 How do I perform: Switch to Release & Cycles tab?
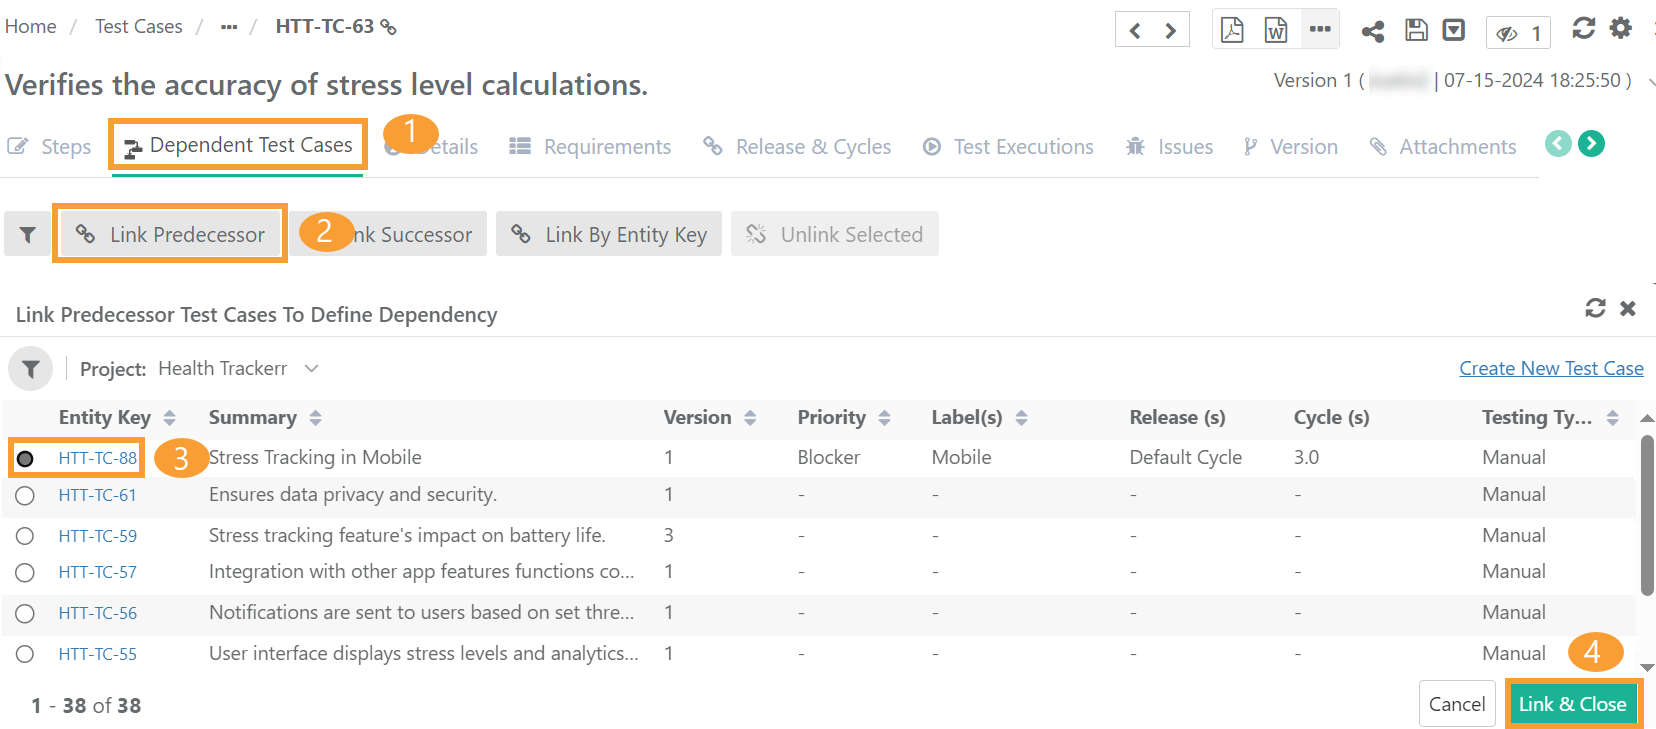coord(796,147)
